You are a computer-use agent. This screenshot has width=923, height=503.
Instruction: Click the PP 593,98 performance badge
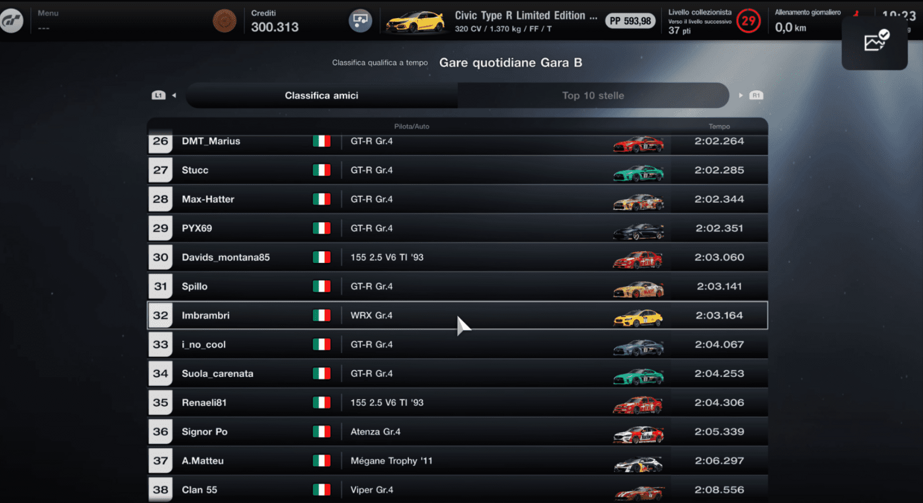pyautogui.click(x=630, y=21)
